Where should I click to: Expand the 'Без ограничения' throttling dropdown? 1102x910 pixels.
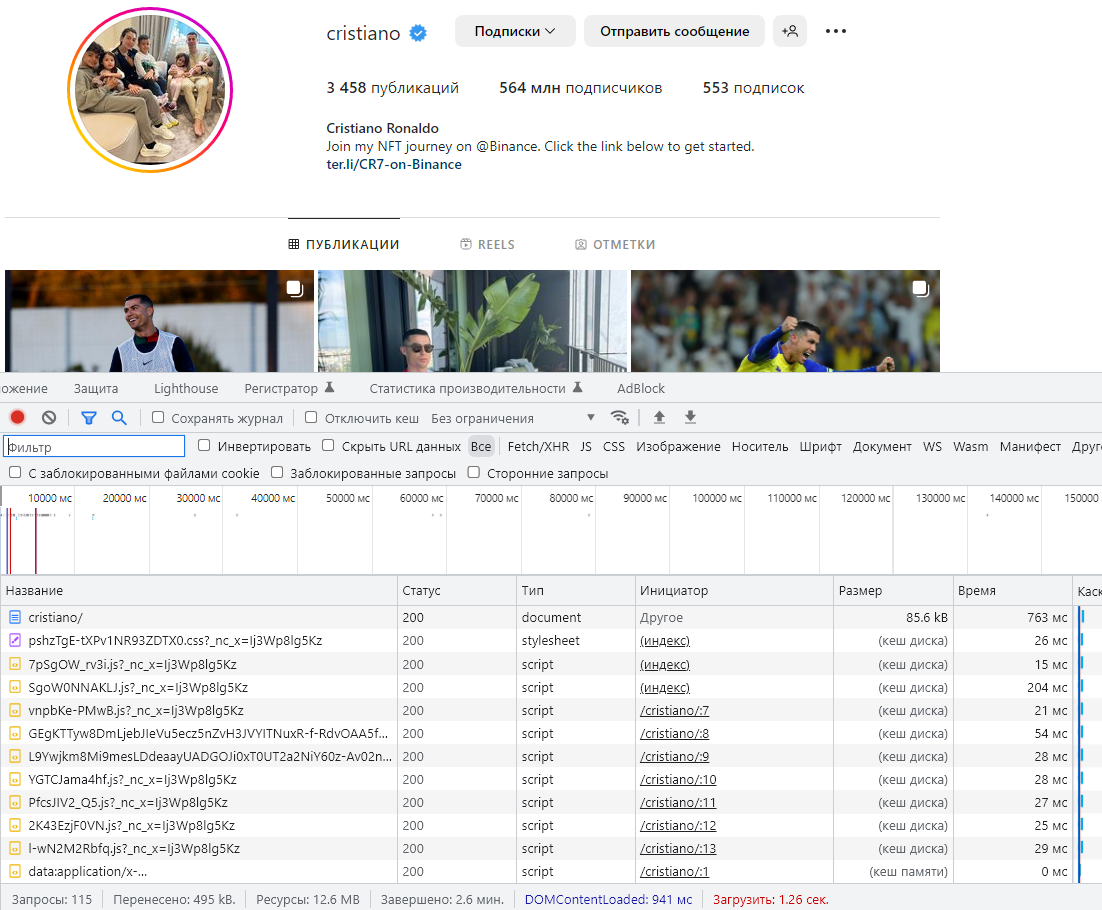click(x=512, y=418)
